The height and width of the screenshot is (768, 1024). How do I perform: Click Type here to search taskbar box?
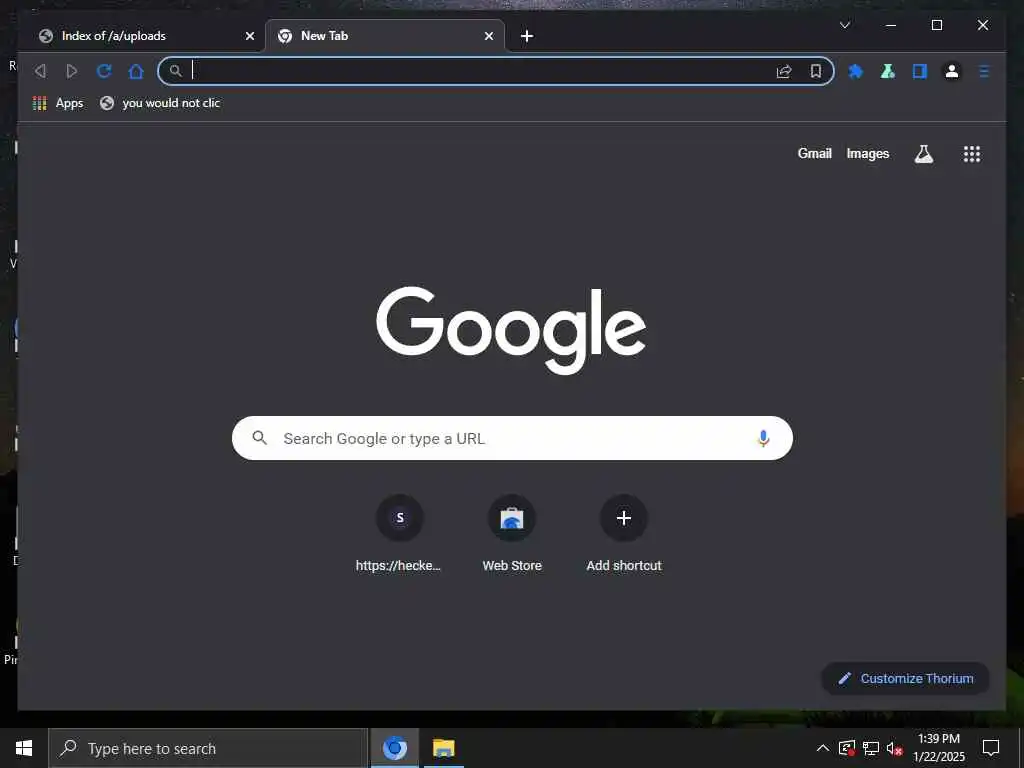(x=208, y=748)
